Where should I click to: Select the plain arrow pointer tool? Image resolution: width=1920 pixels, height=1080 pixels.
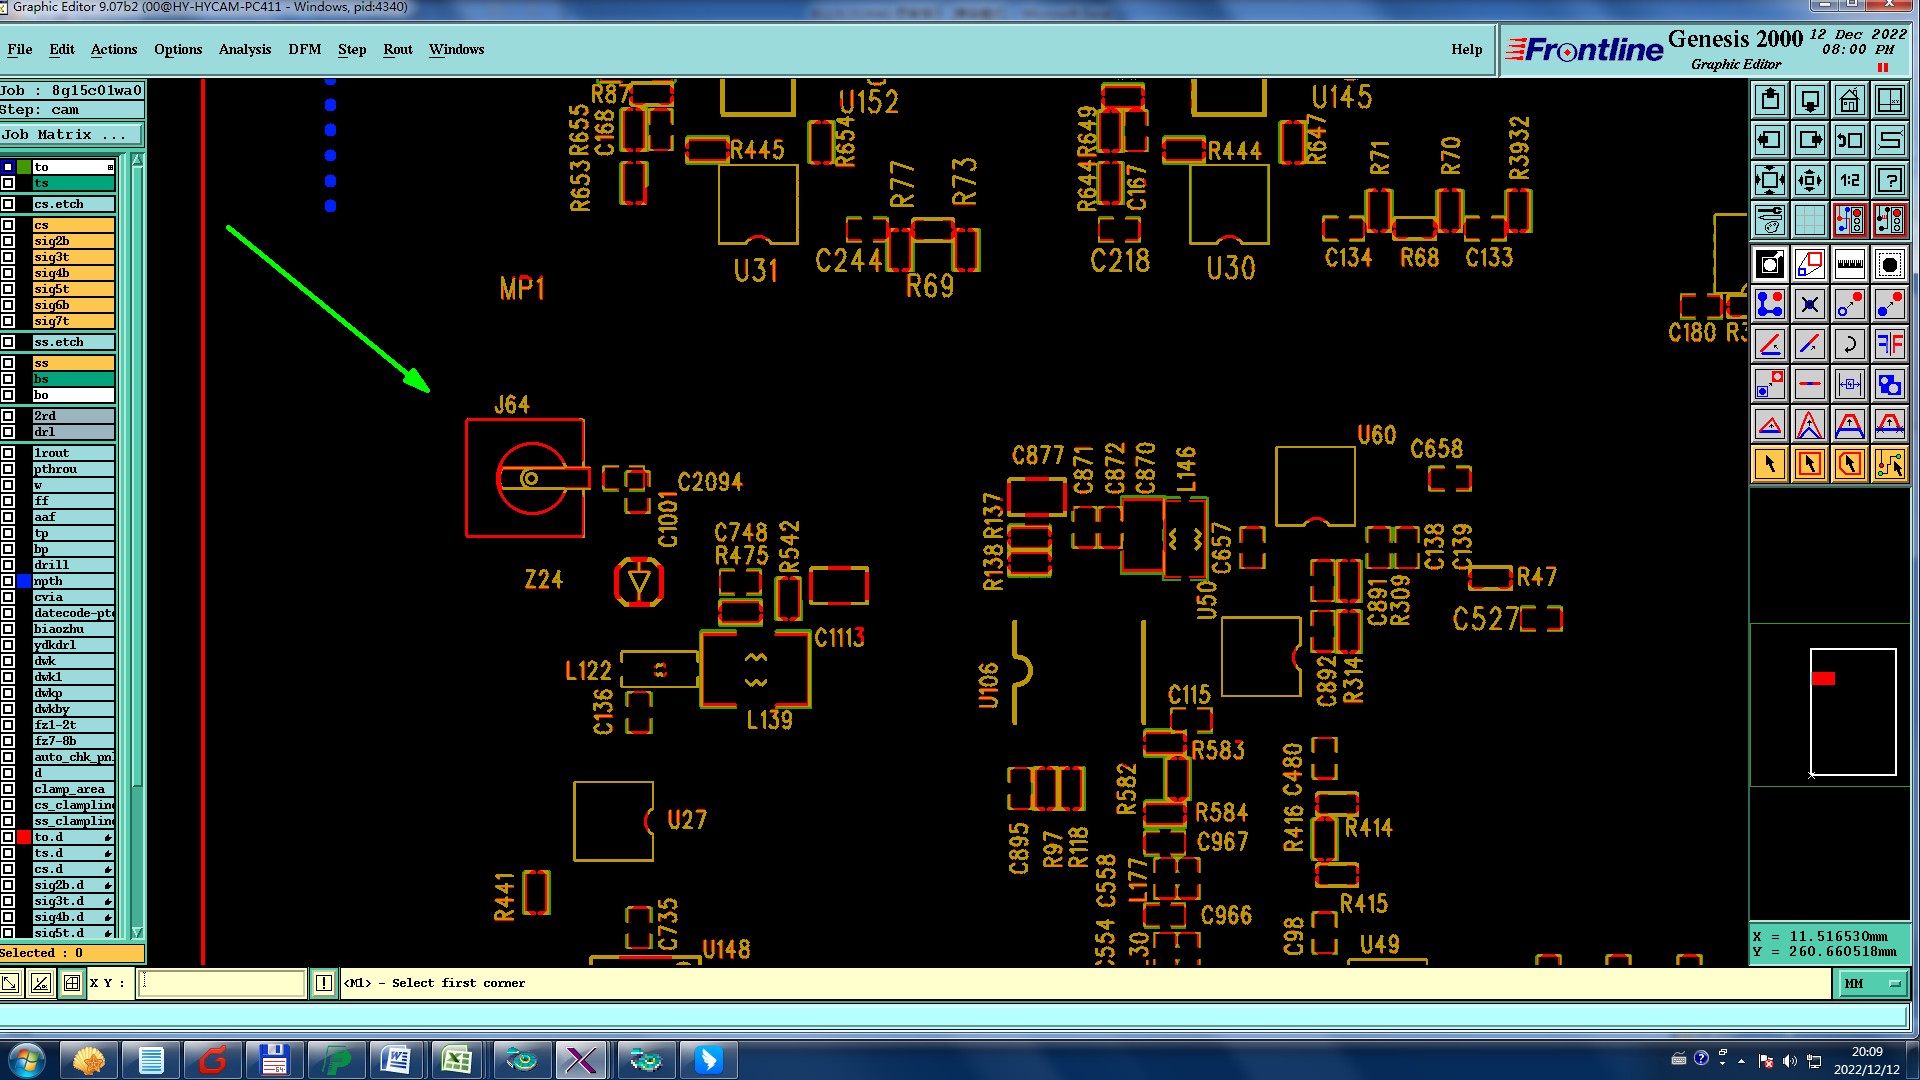(1769, 464)
